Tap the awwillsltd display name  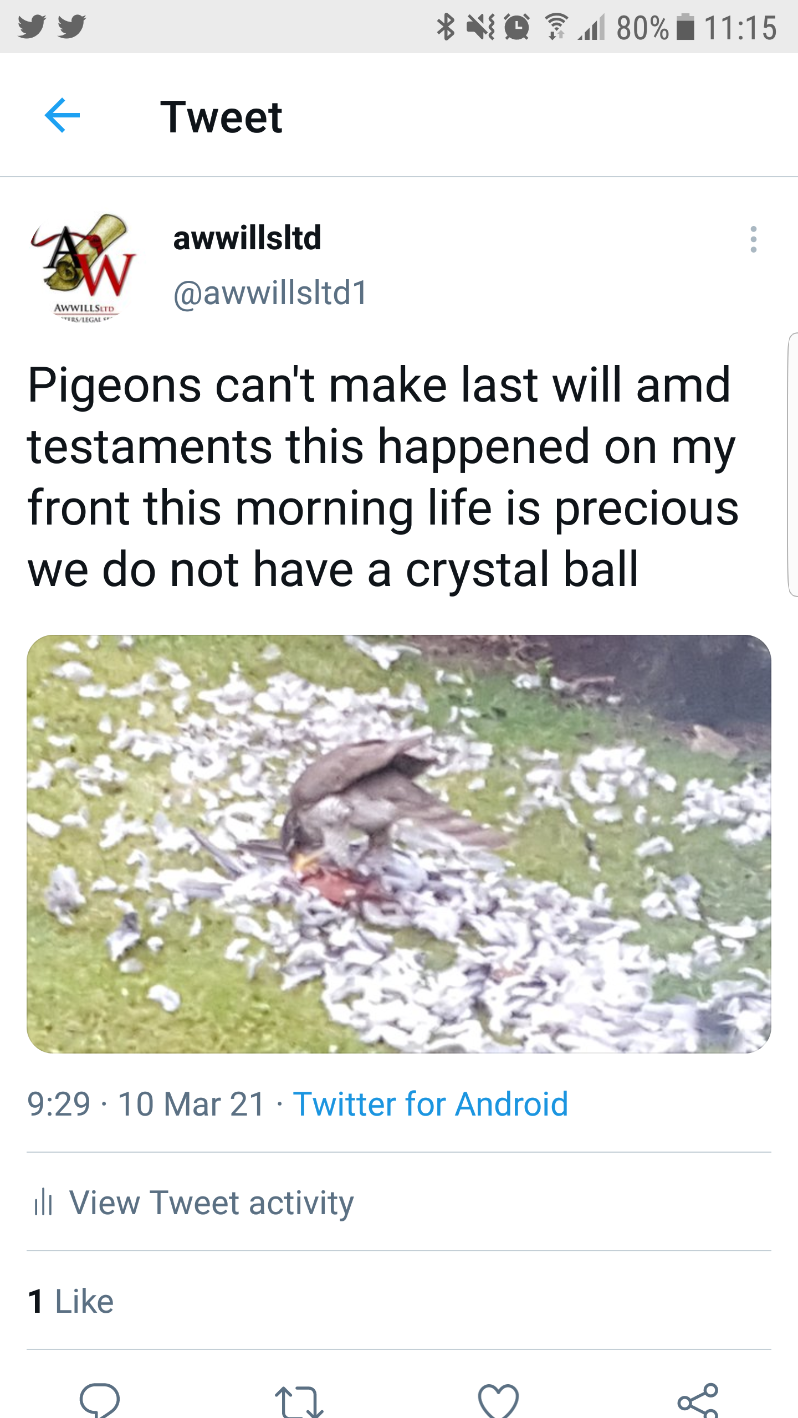pos(247,238)
